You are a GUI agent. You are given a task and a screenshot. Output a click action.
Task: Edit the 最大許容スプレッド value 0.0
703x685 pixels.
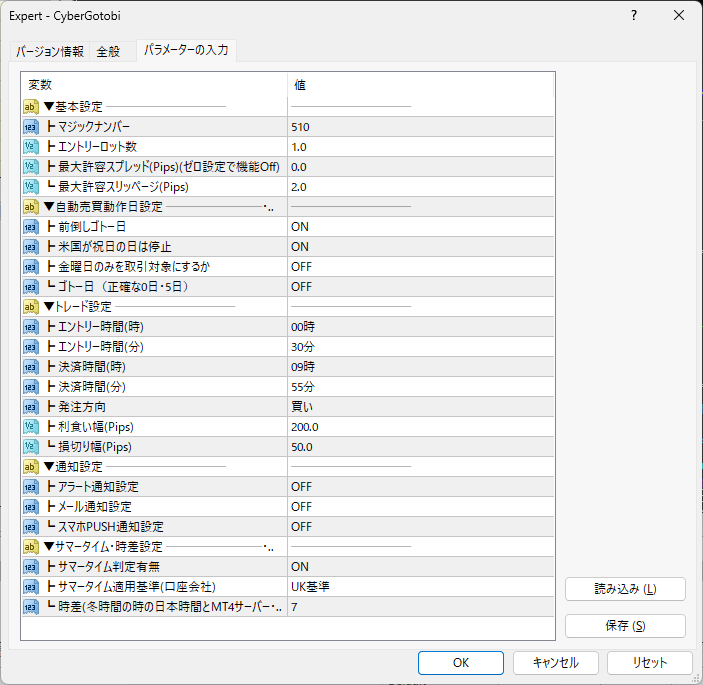coord(421,167)
